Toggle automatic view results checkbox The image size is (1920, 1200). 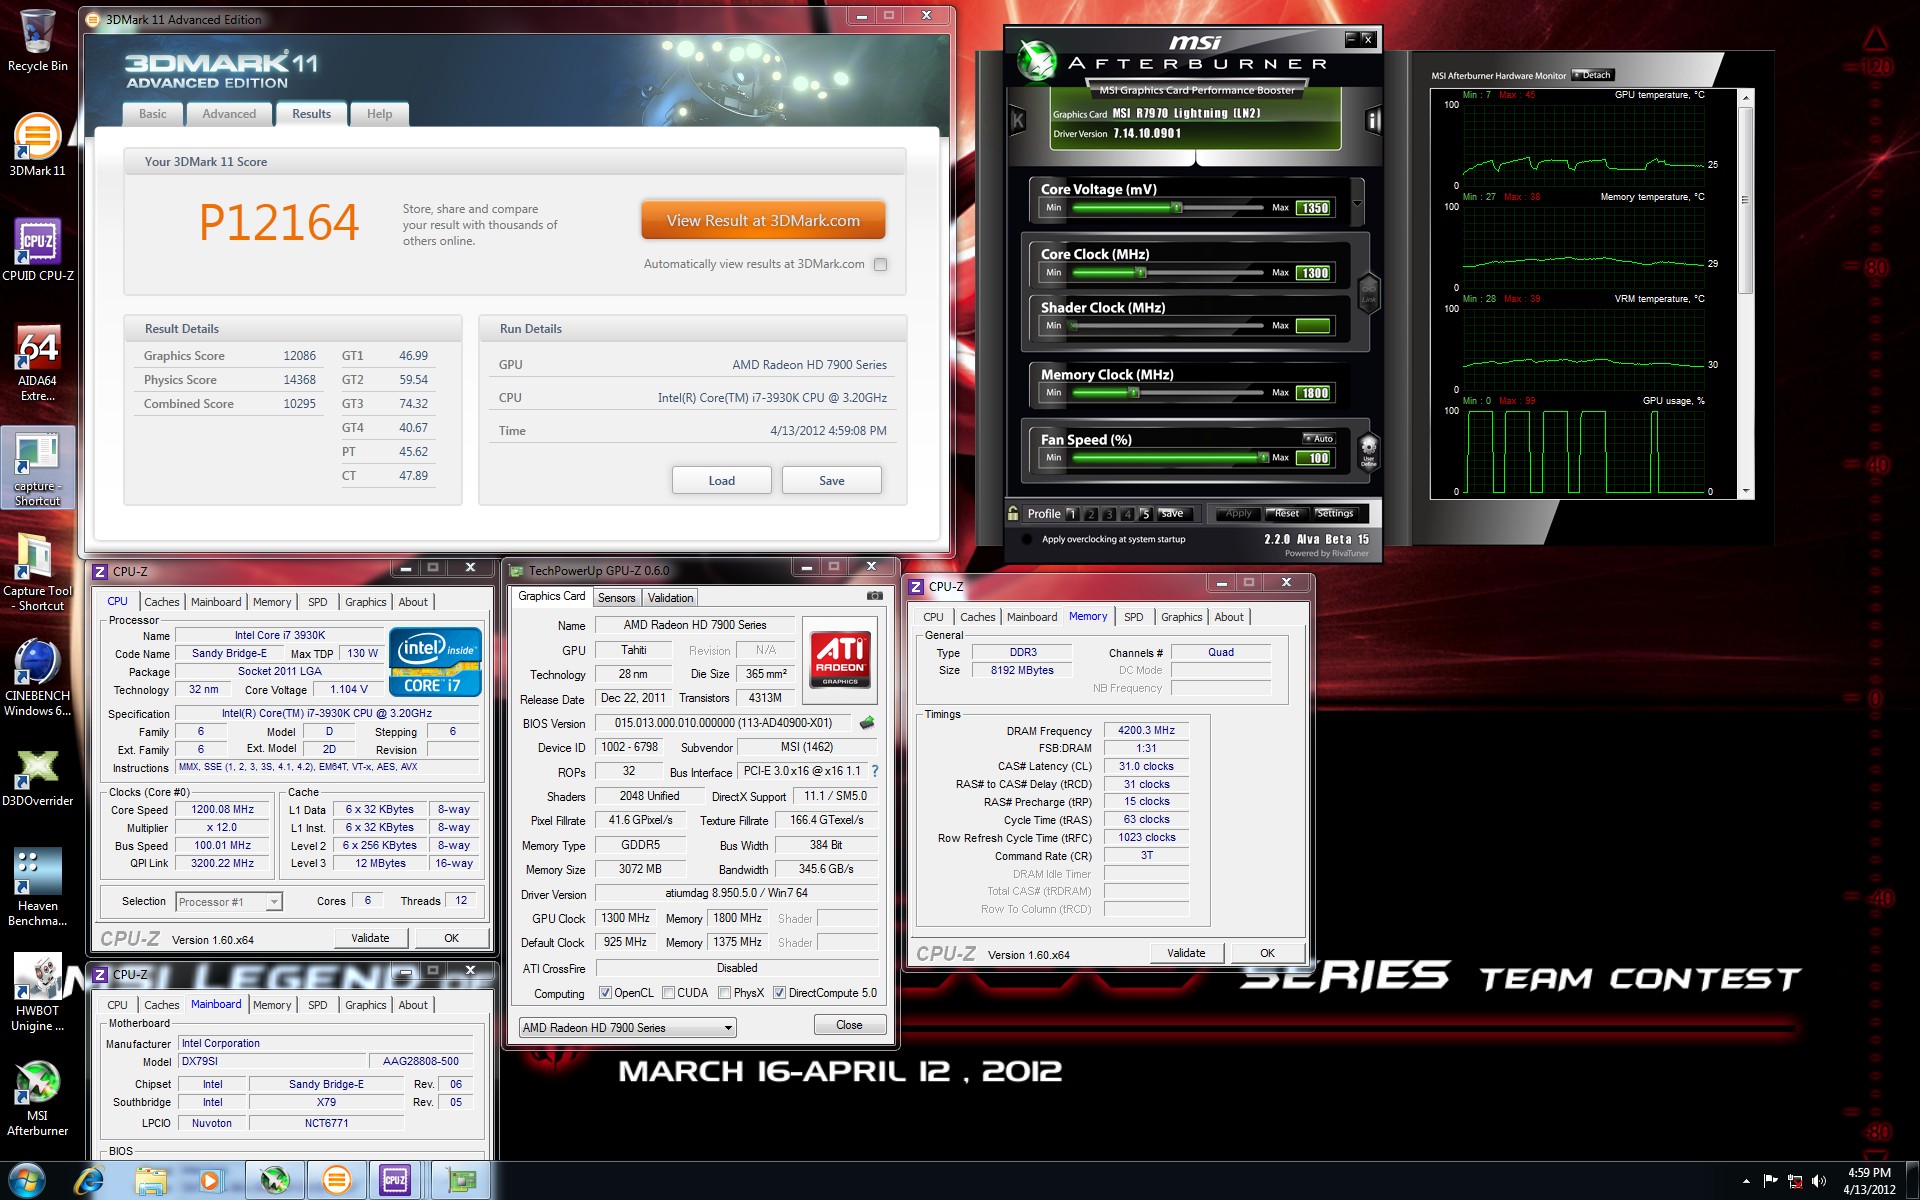click(x=880, y=265)
